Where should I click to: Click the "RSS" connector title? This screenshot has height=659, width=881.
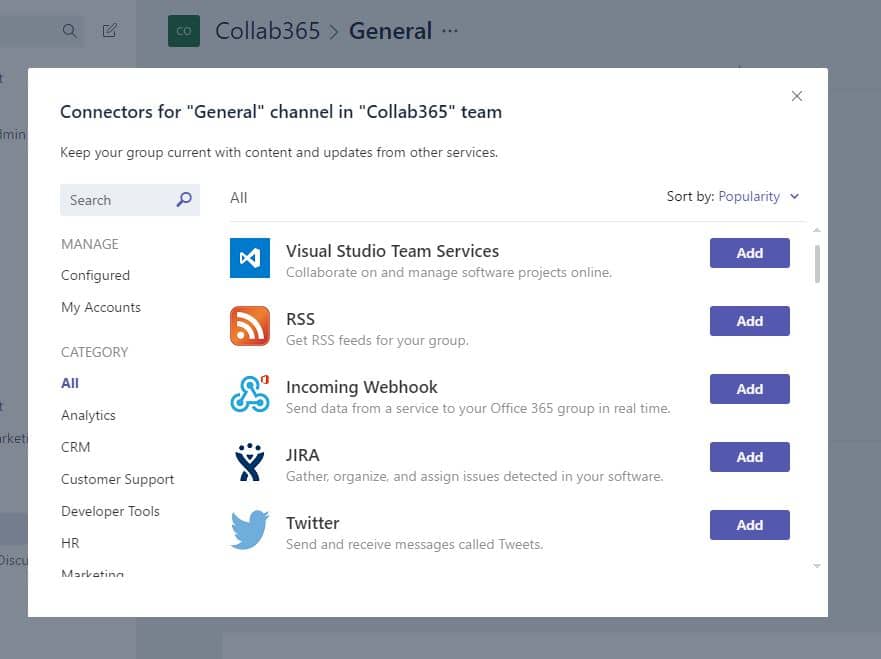tap(301, 319)
